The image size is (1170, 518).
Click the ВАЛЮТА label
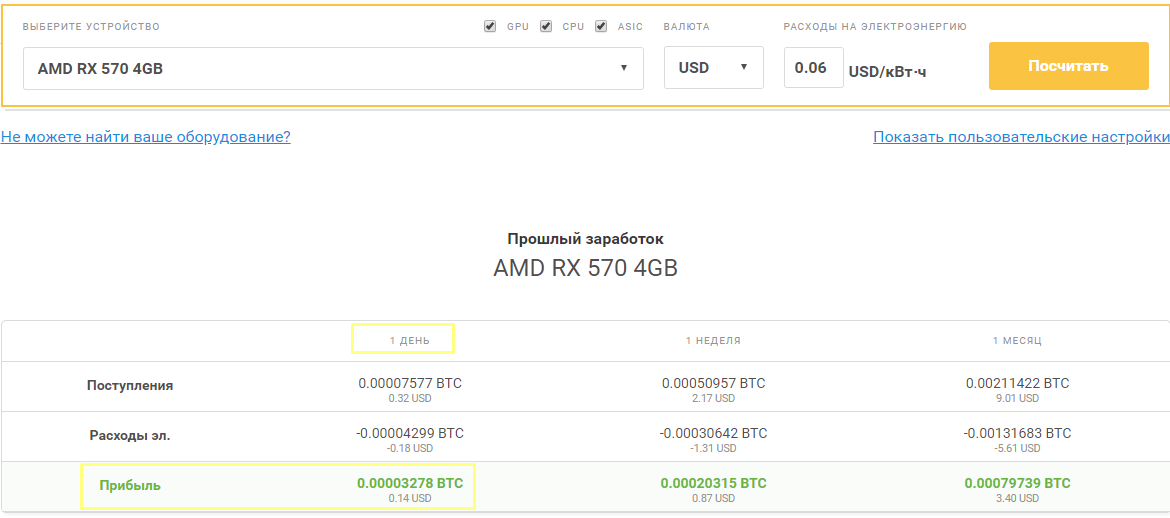pyautogui.click(x=686, y=27)
